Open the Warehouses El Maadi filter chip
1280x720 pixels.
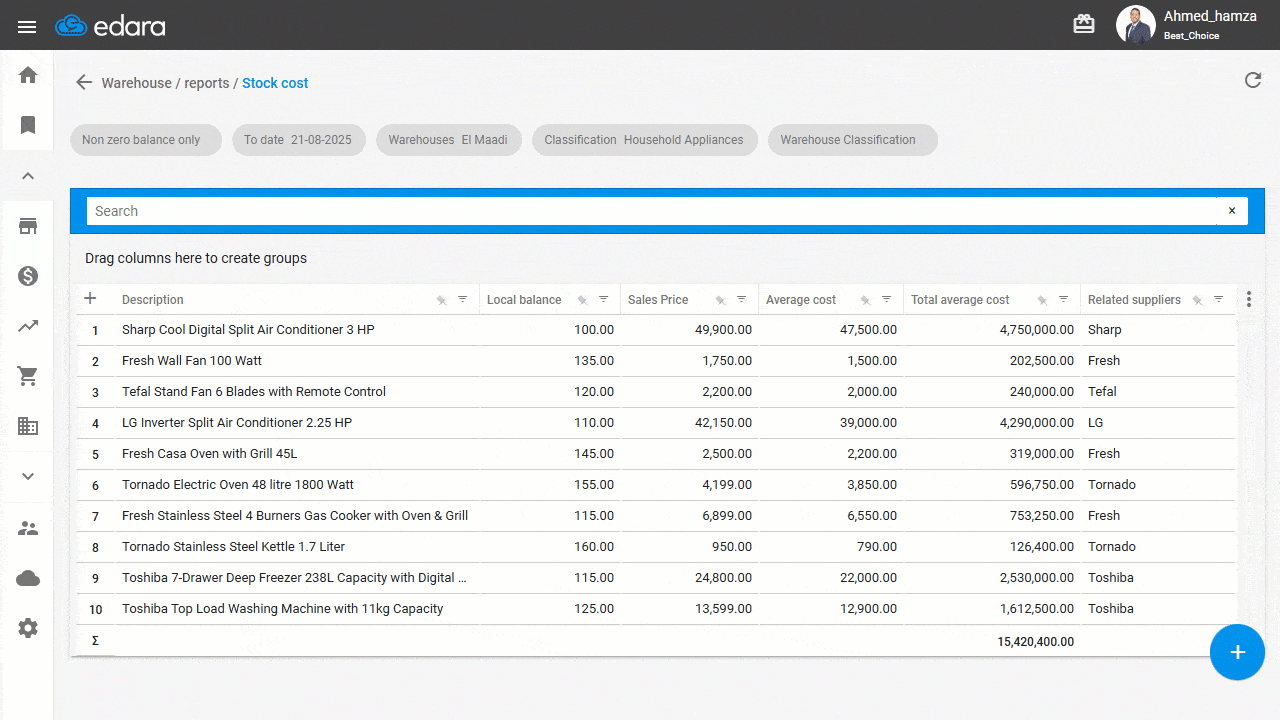click(448, 140)
